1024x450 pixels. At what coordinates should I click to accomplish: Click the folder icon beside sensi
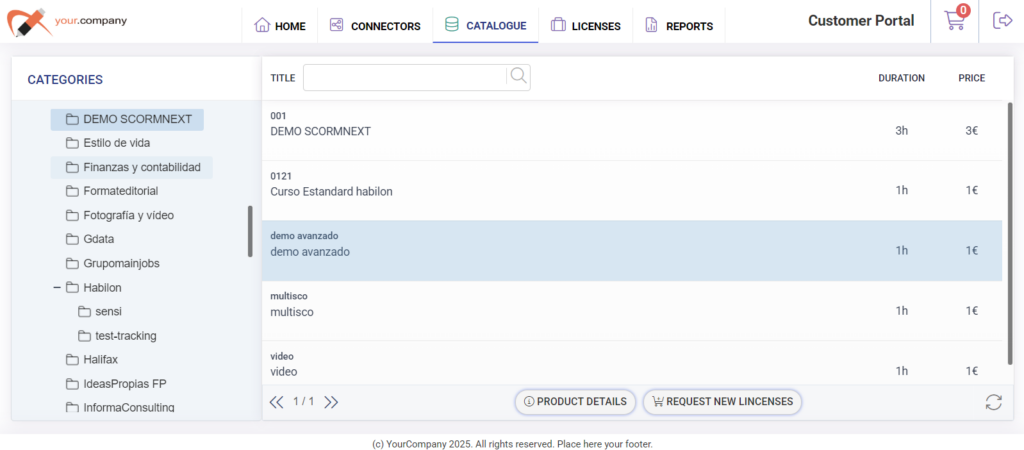(x=84, y=312)
